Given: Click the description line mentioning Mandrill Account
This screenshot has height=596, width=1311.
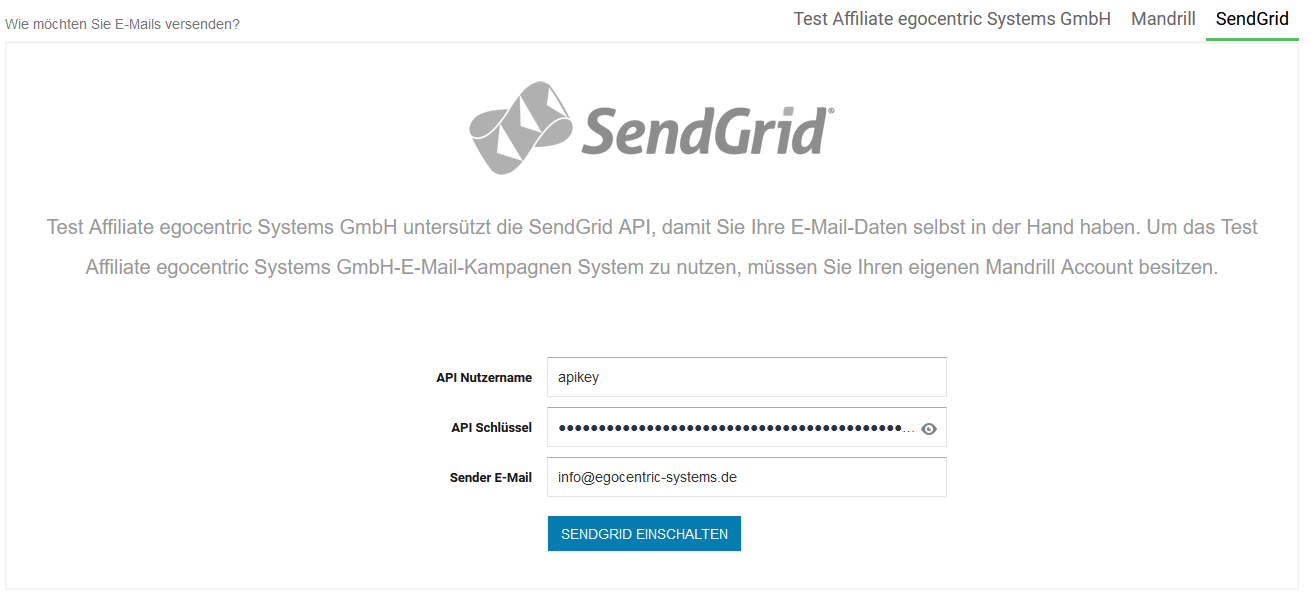Looking at the screenshot, I should point(652,268).
